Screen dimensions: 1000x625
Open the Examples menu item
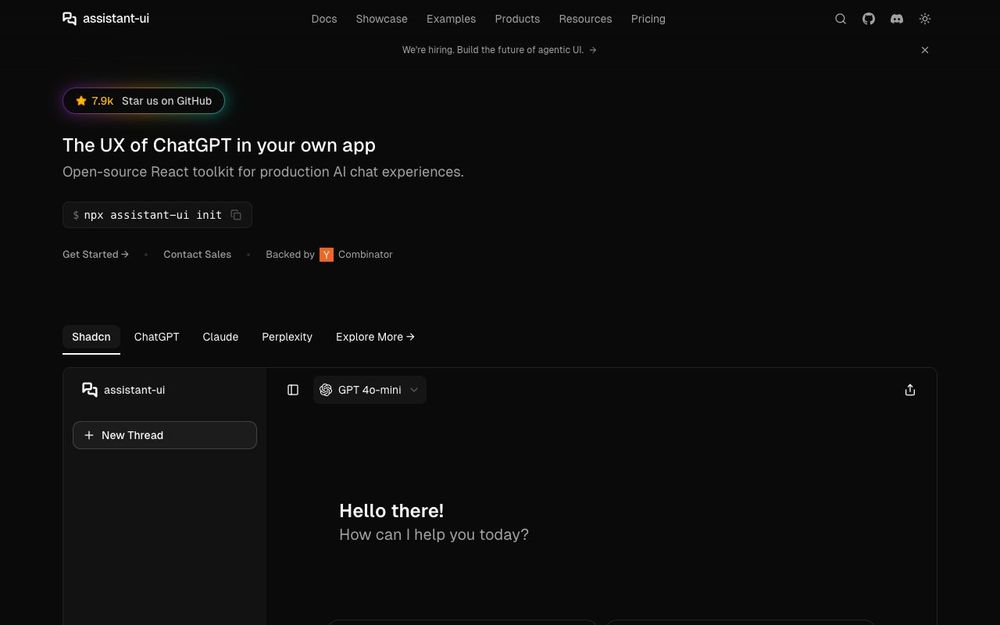(451, 19)
